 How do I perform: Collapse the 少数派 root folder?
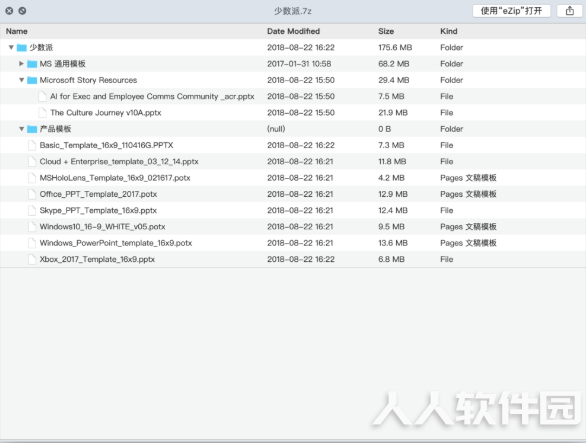click(11, 47)
